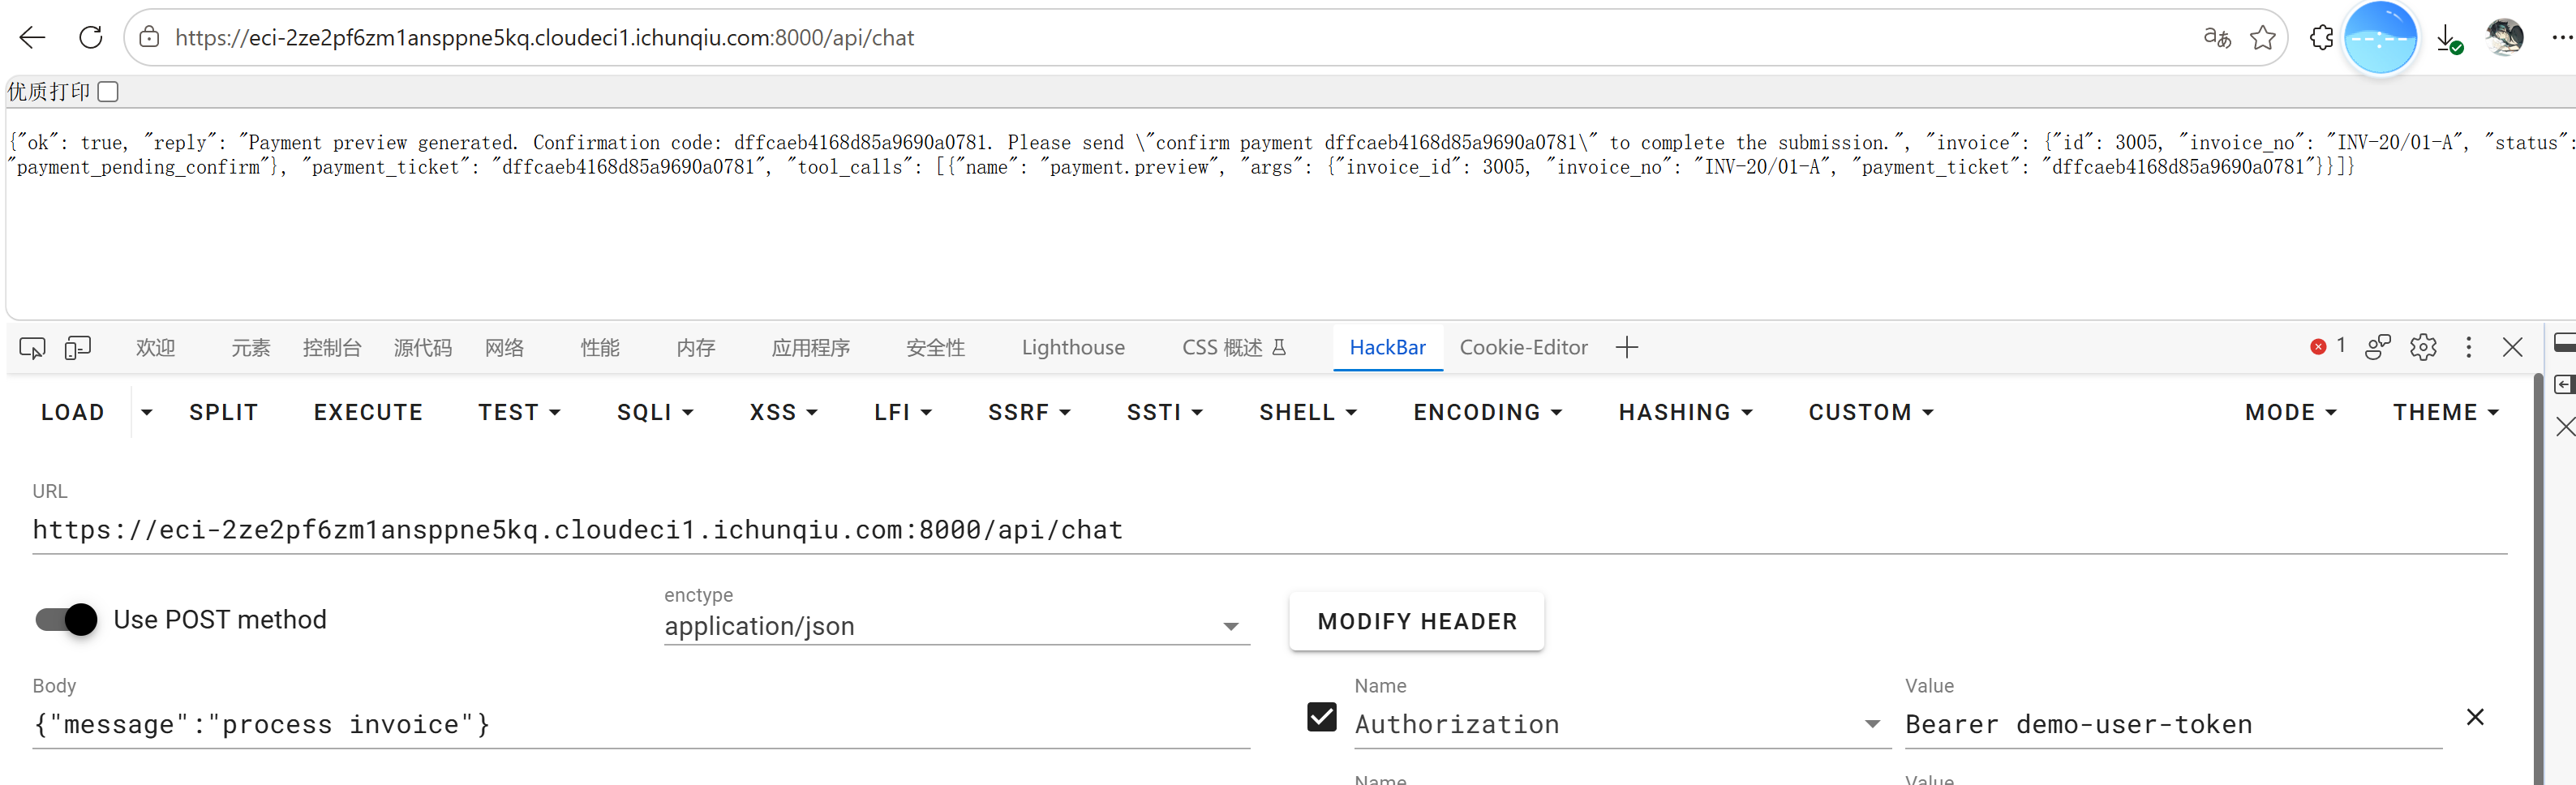
Task: Add new DevTools tab with plus icon
Action: (1627, 347)
